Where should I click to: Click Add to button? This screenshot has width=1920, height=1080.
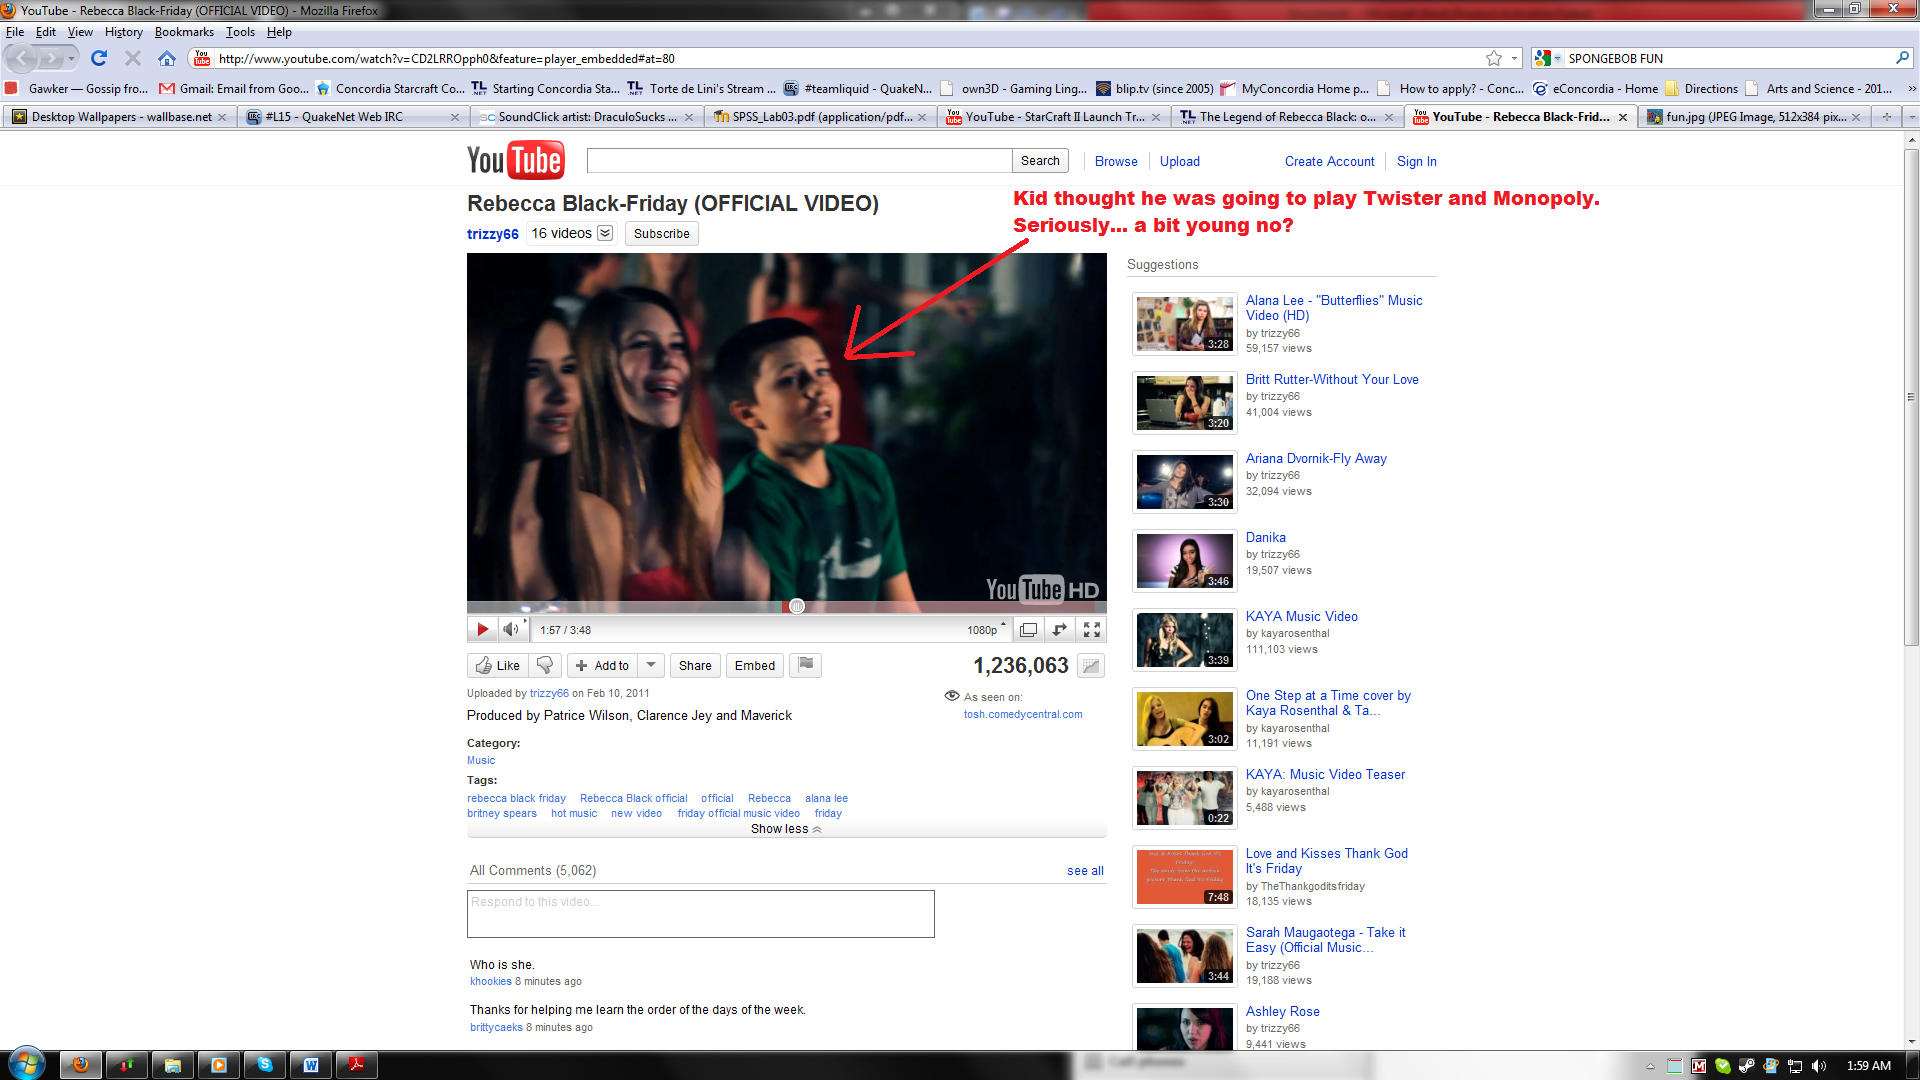(603, 665)
